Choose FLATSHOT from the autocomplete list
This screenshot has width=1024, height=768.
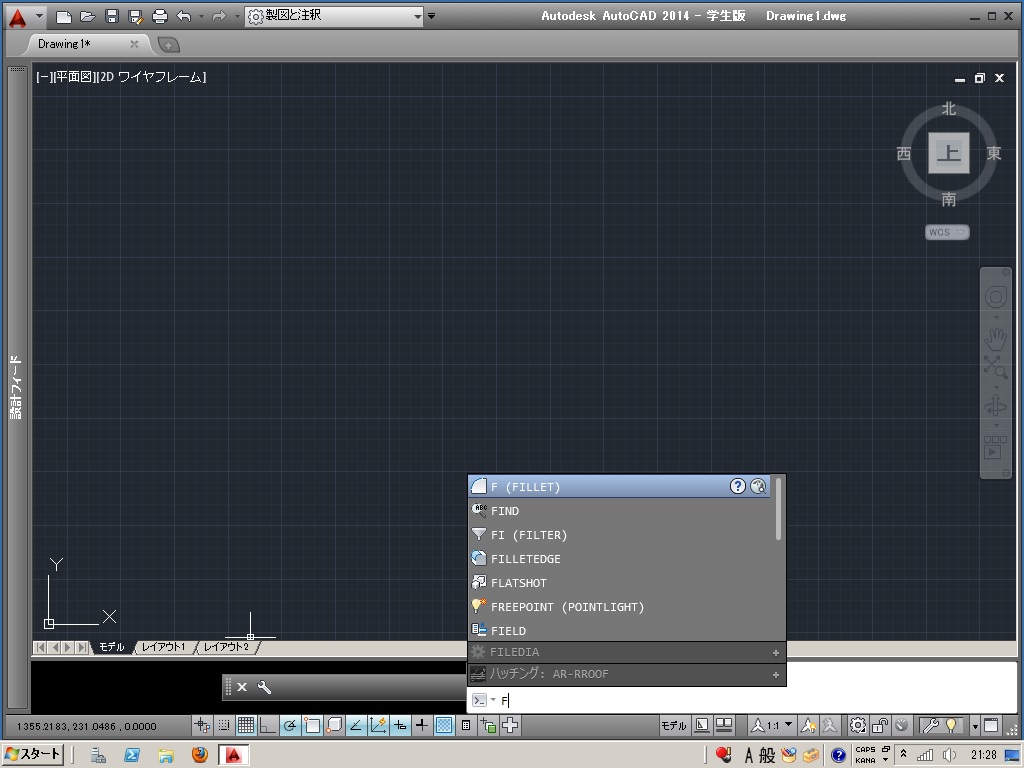click(518, 583)
